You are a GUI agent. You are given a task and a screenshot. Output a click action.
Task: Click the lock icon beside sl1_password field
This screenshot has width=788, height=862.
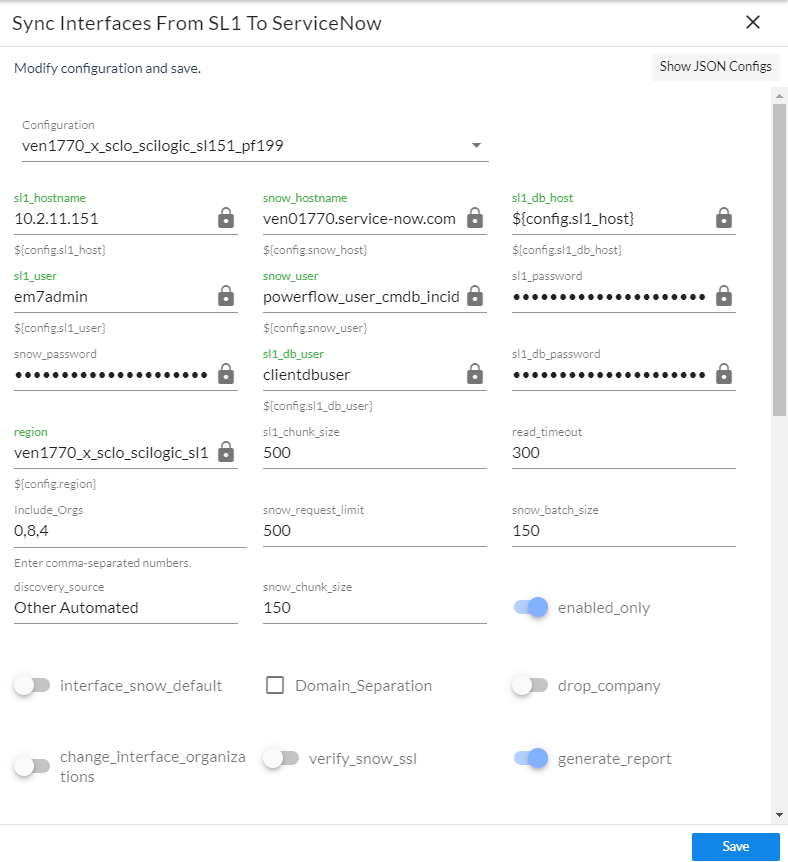pos(724,296)
